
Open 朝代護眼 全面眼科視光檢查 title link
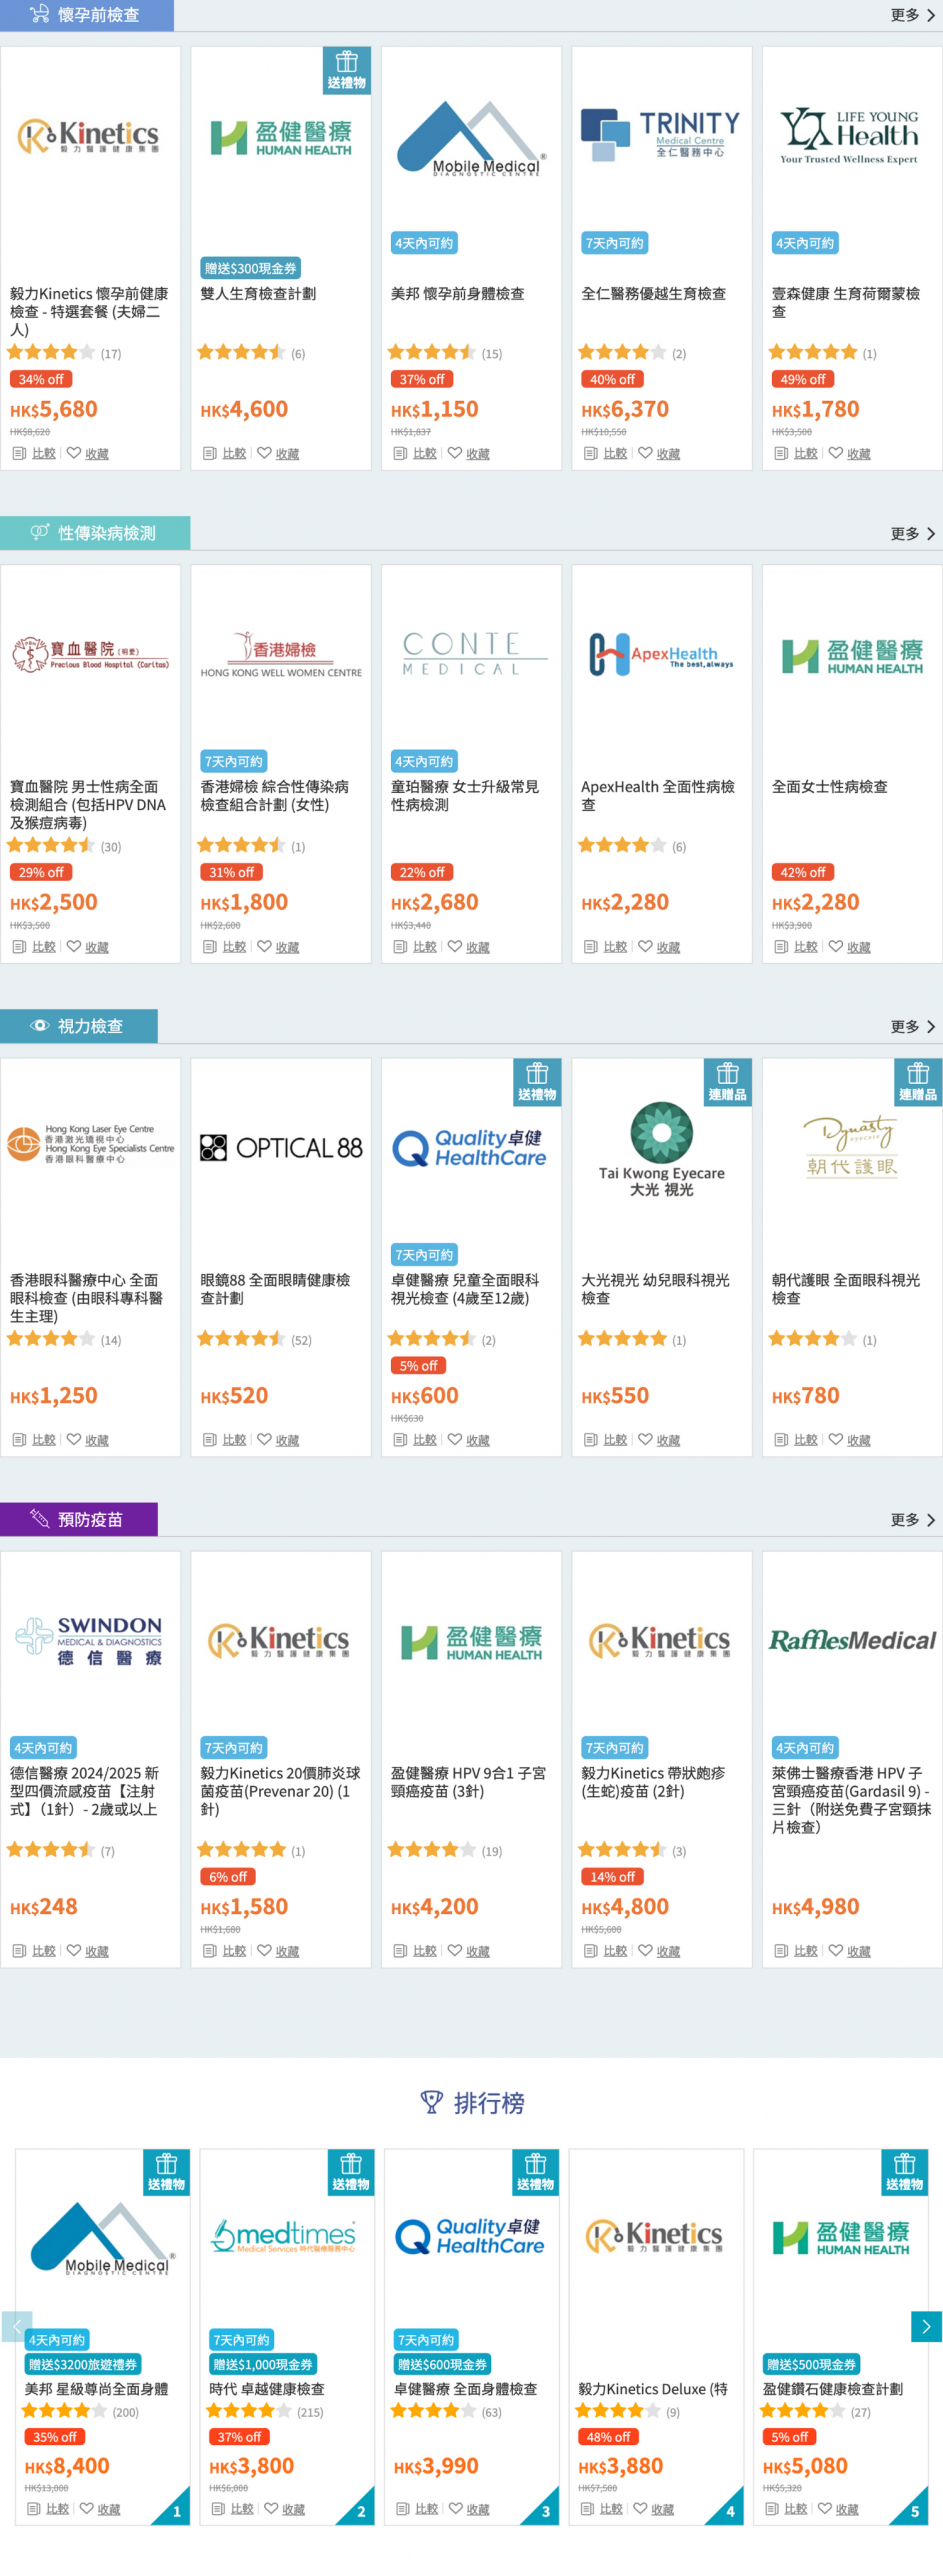pos(846,1288)
